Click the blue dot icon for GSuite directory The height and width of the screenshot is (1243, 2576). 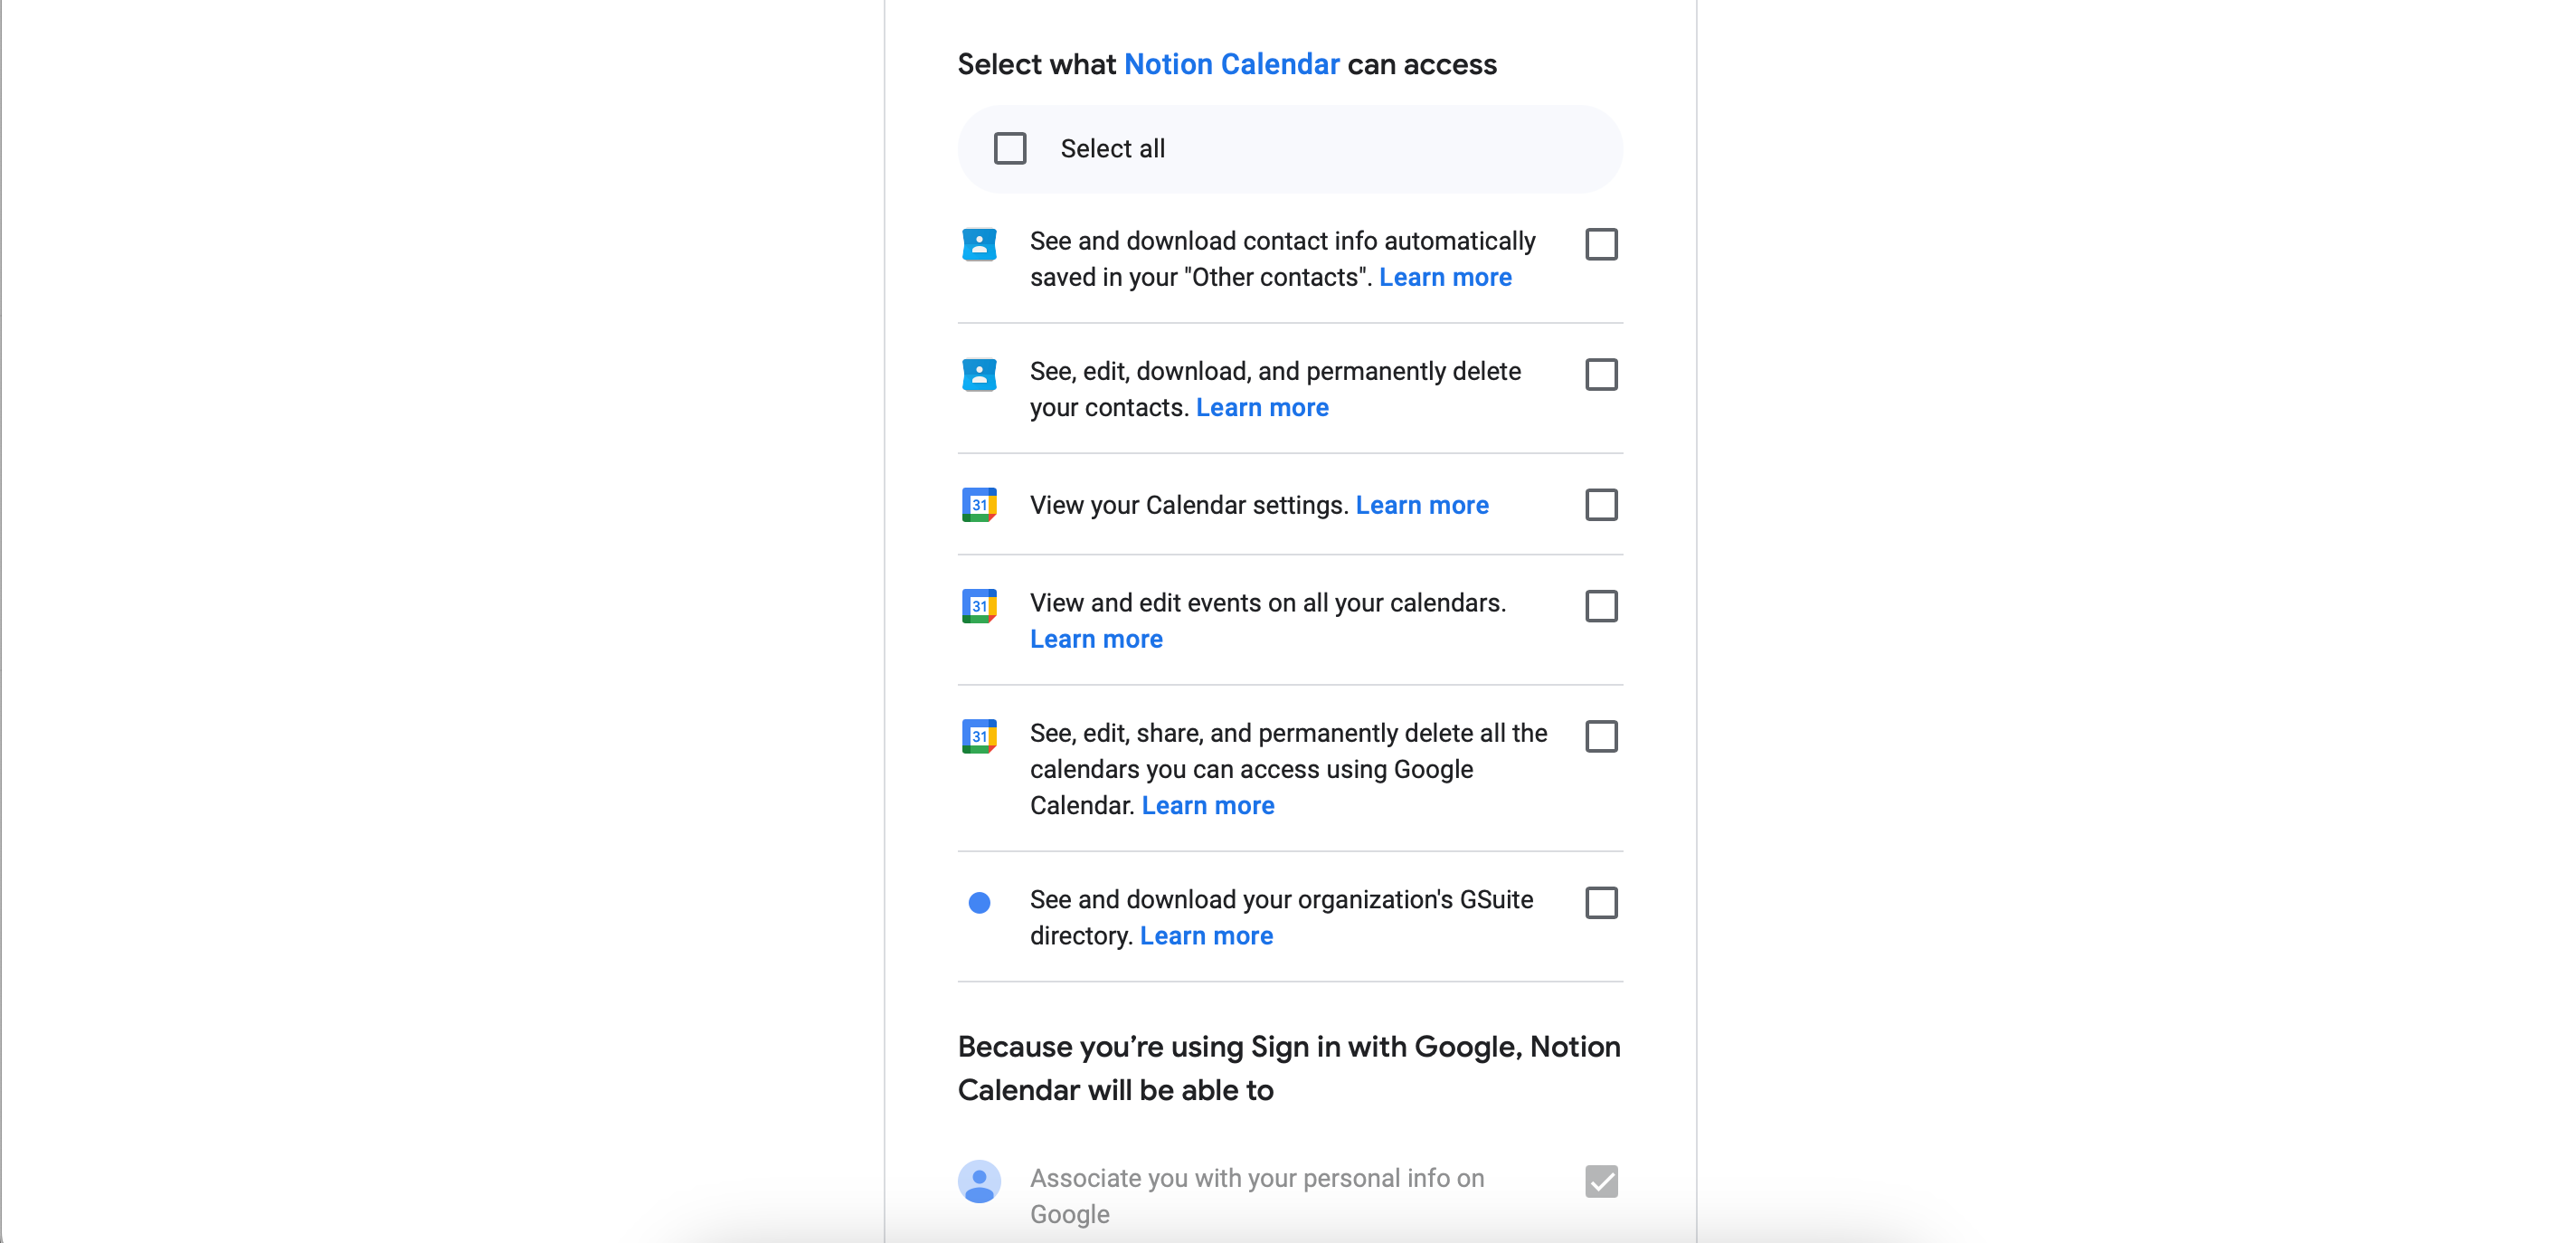[x=979, y=903]
